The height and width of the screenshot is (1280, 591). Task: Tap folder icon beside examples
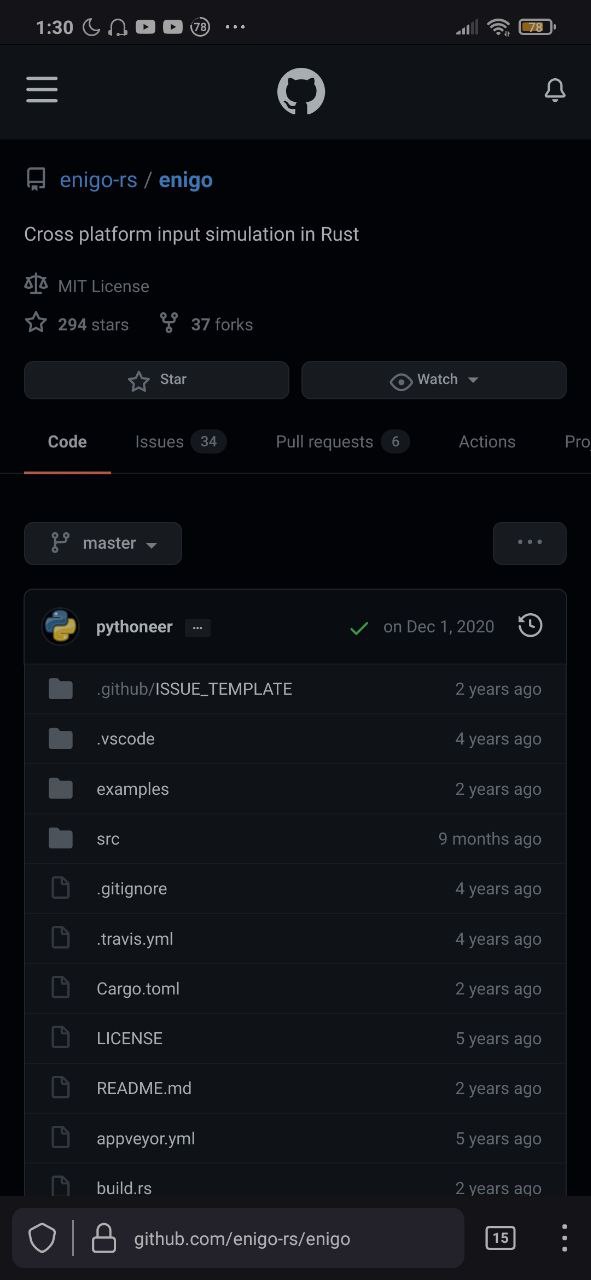click(x=61, y=789)
